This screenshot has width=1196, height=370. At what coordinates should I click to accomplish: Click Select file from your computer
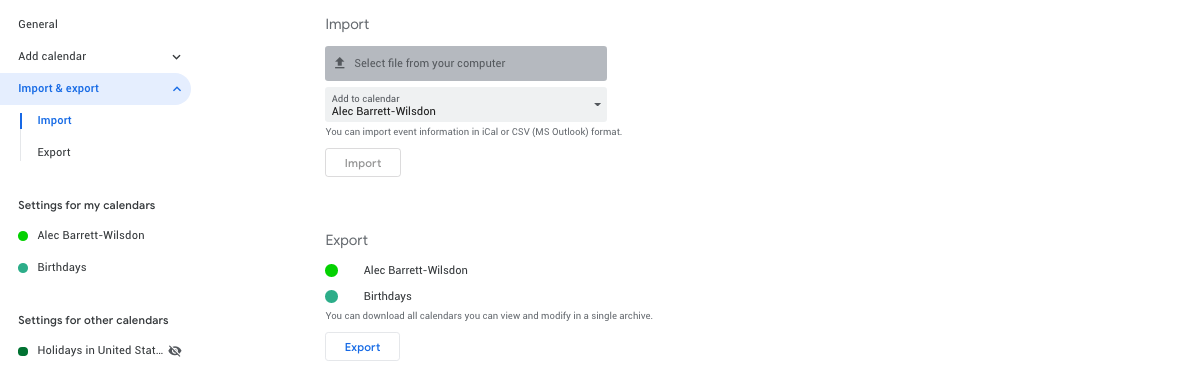point(466,63)
